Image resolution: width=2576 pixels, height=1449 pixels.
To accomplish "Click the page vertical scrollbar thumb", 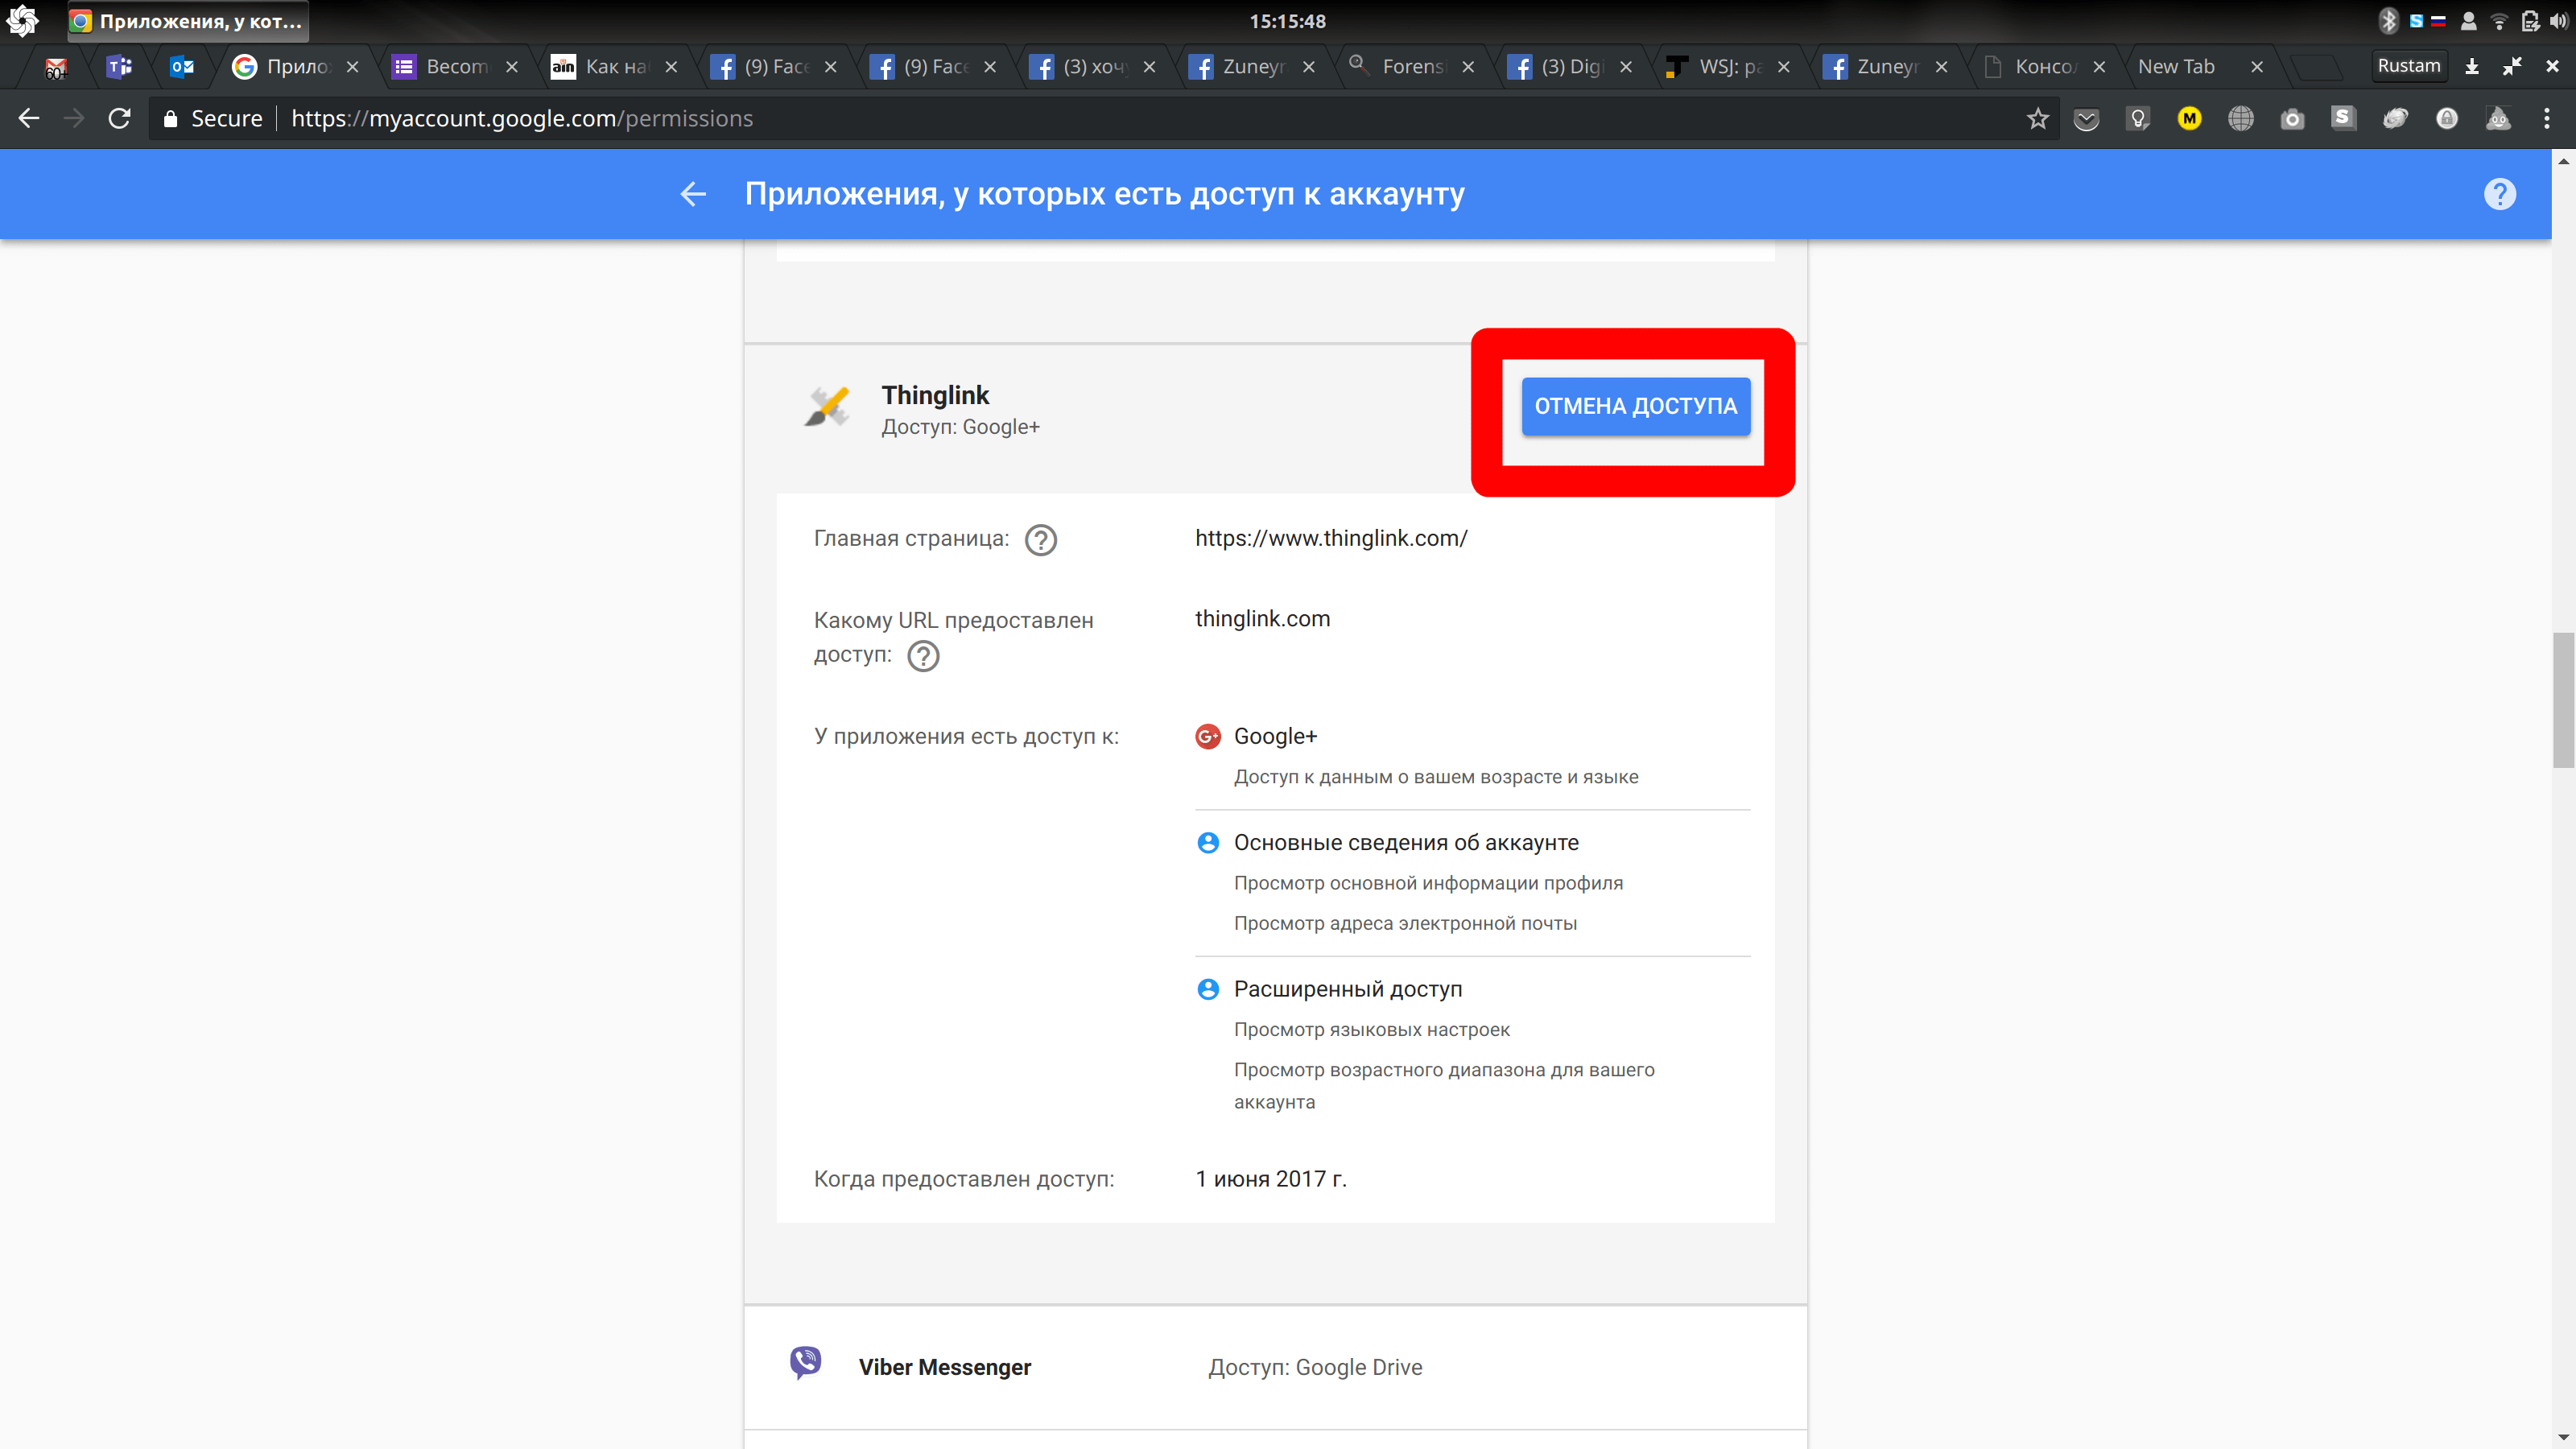I will [x=2562, y=699].
